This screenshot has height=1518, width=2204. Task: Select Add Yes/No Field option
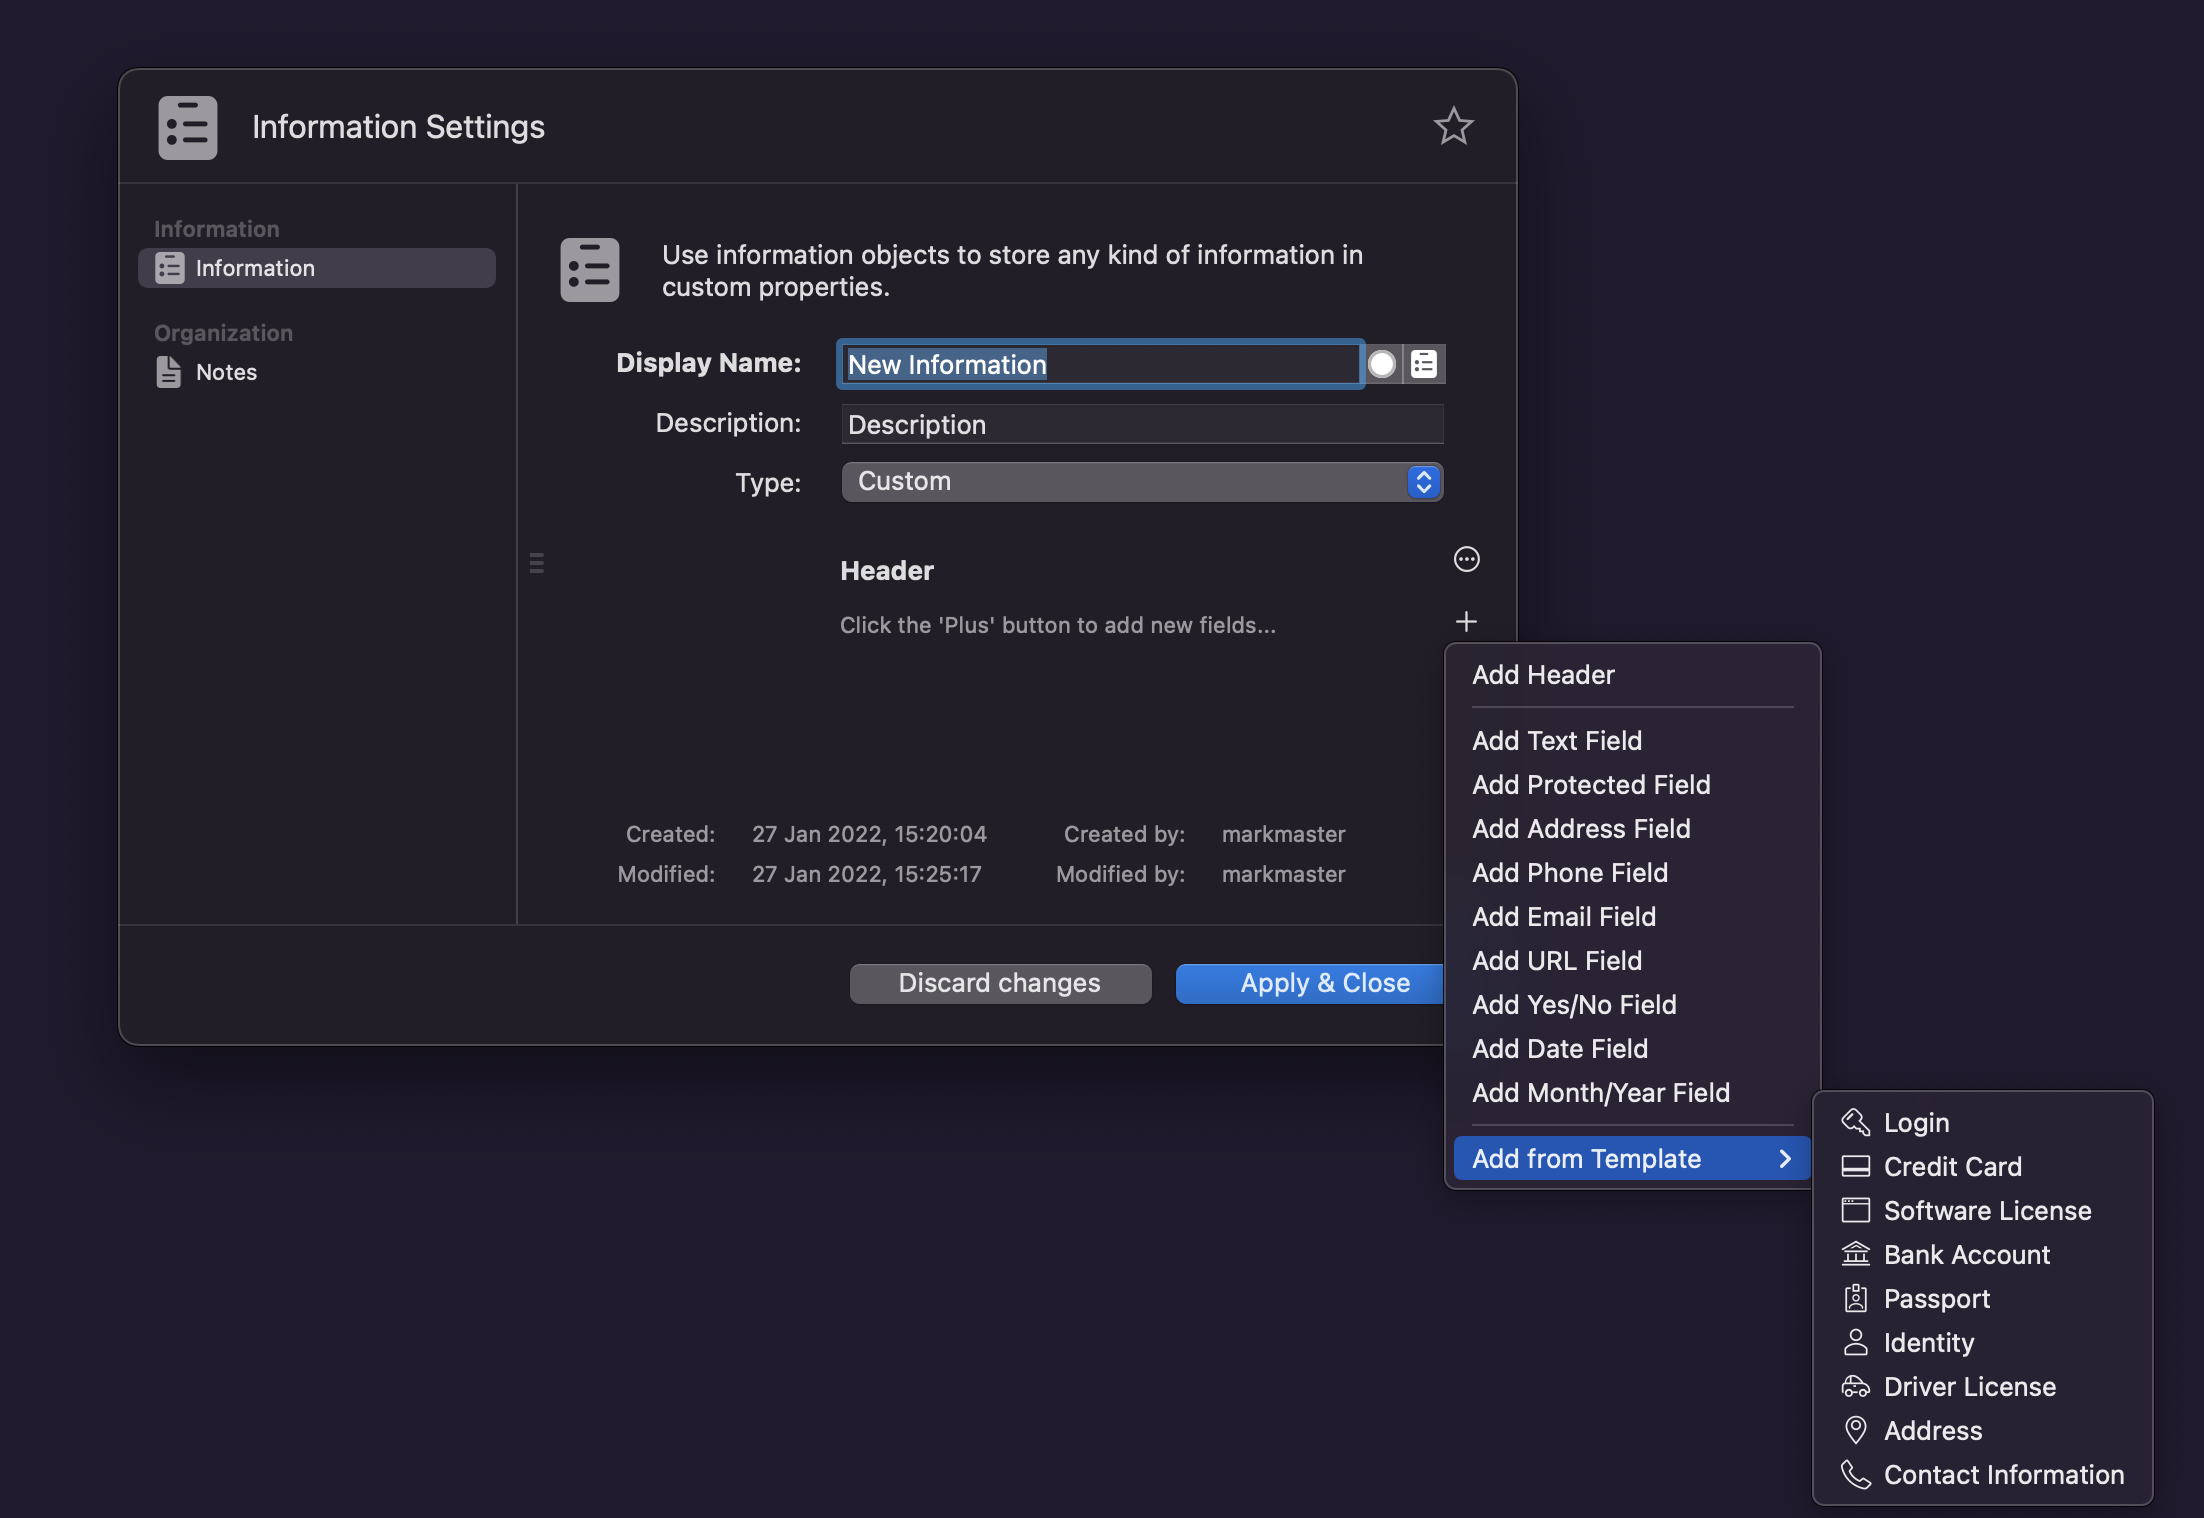(x=1573, y=1004)
